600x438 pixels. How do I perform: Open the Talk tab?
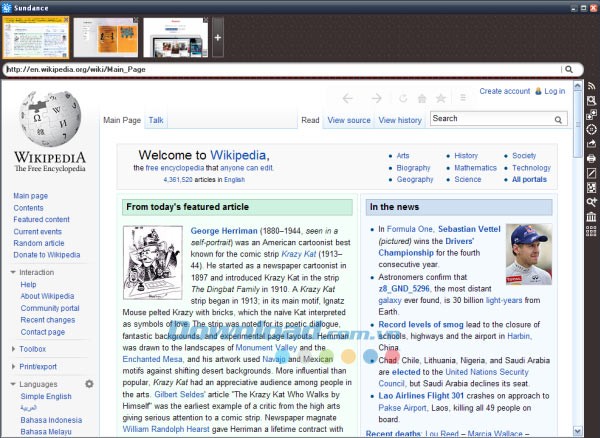[157, 120]
